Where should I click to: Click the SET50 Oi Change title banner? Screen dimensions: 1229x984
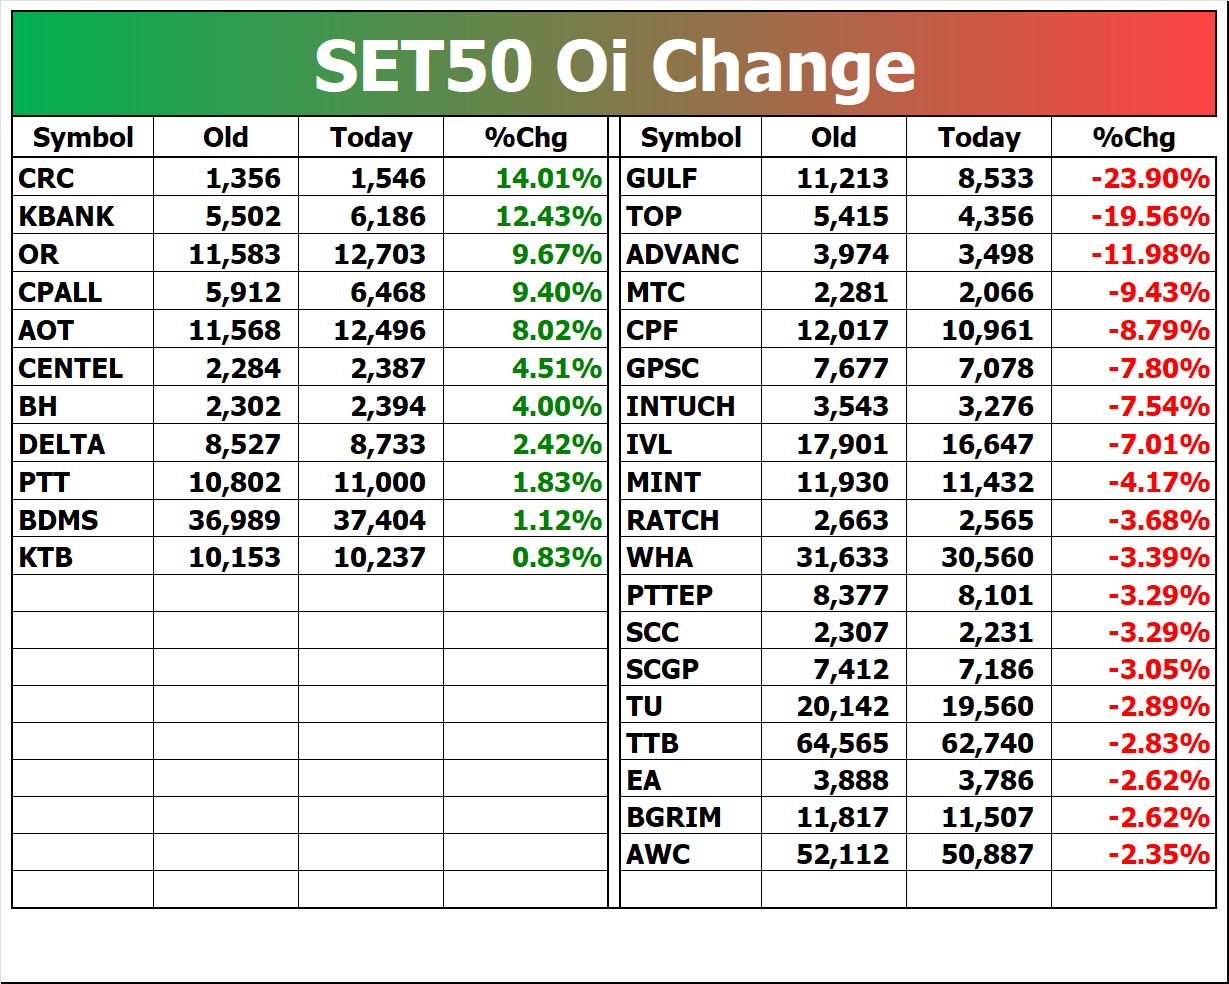click(x=614, y=65)
